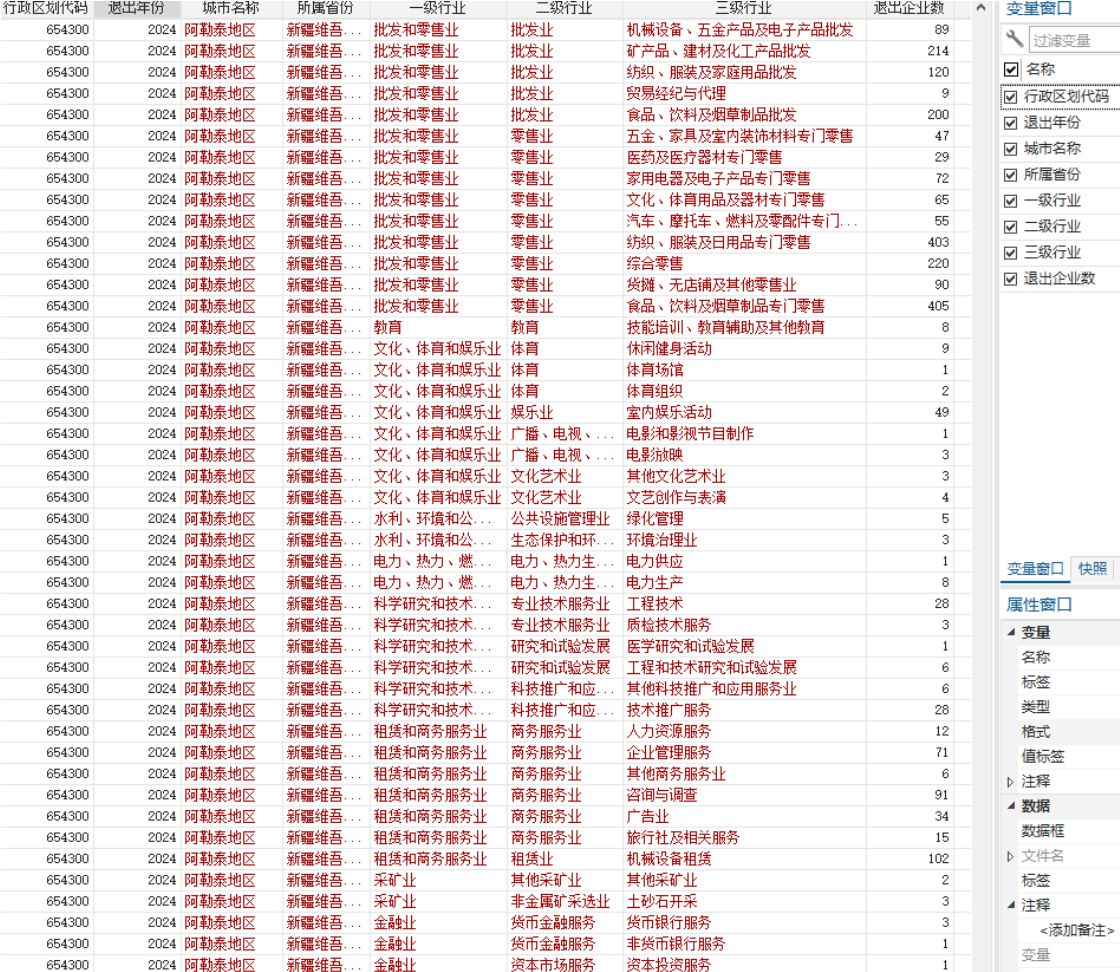
Task: Select the 城市名称 column header
Action: [231, 8]
